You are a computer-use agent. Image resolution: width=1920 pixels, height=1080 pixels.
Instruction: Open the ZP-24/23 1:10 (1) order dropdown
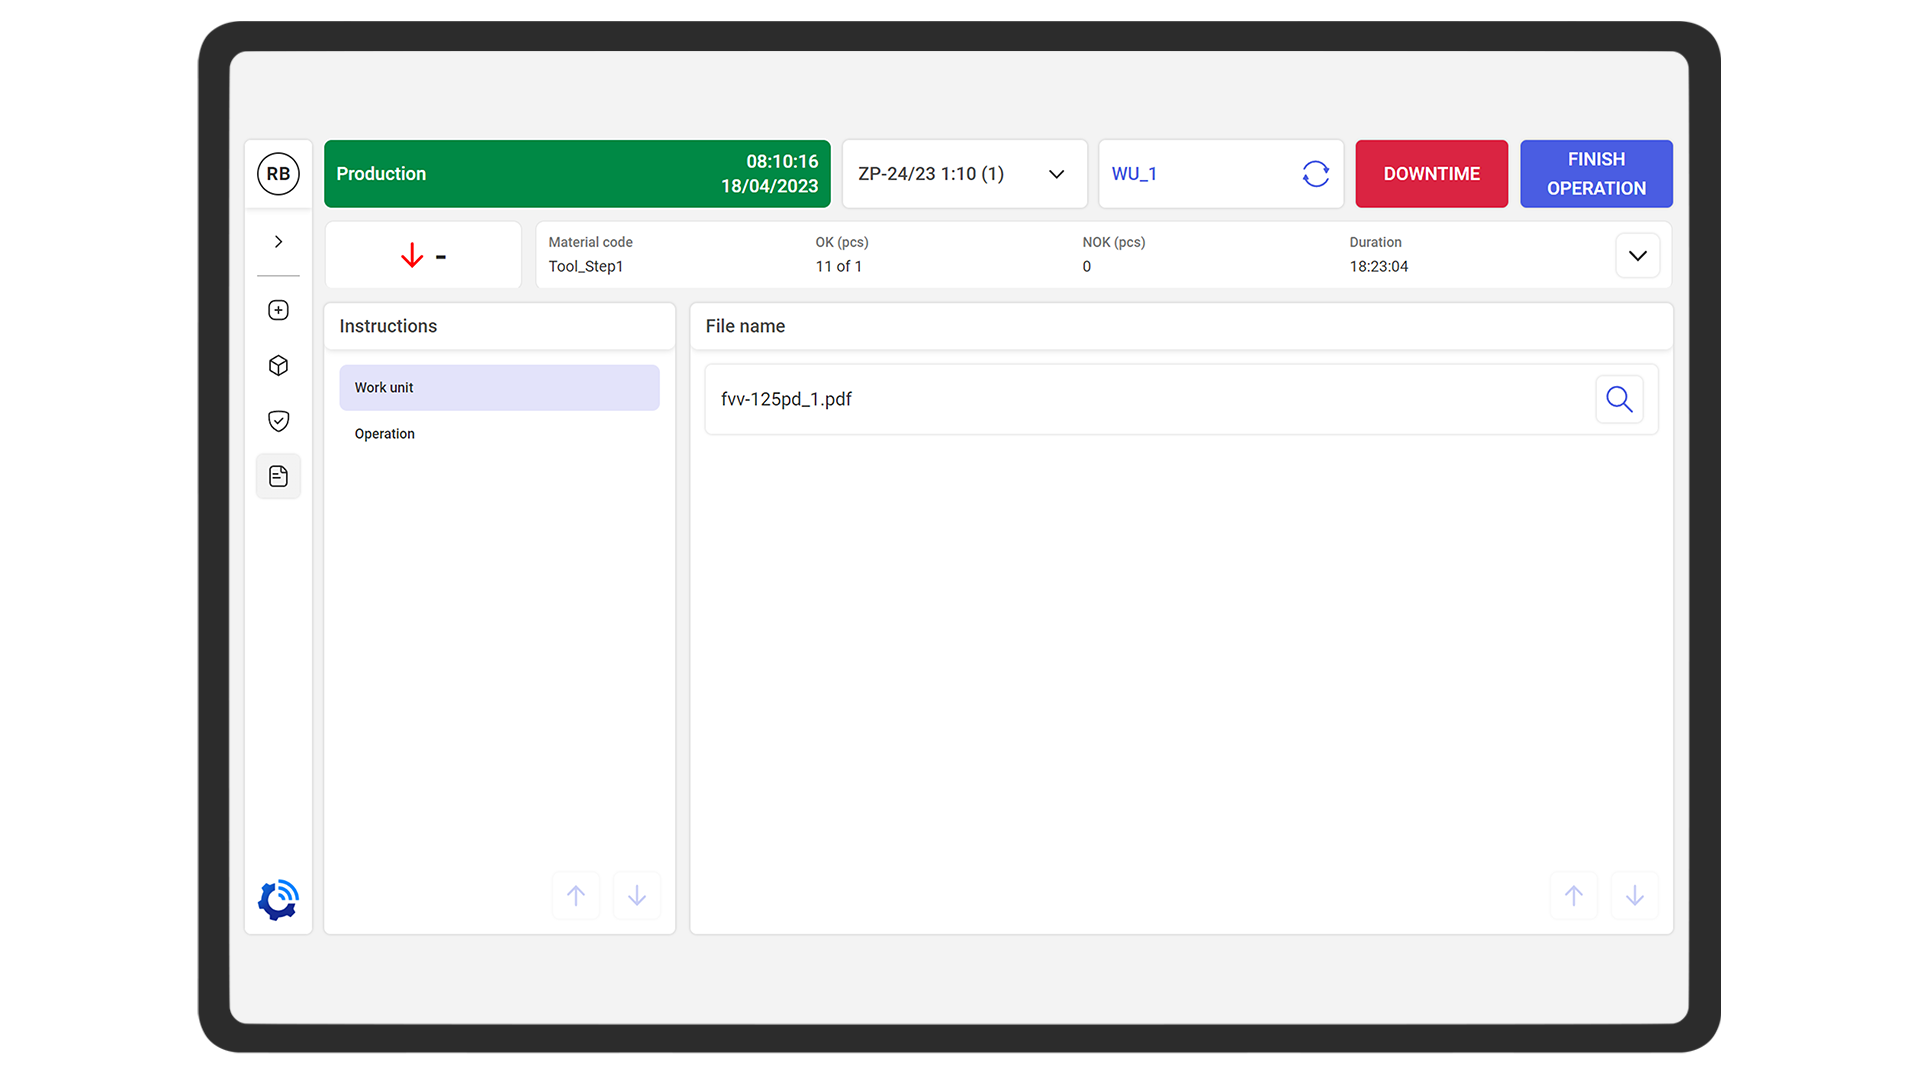pyautogui.click(x=964, y=174)
